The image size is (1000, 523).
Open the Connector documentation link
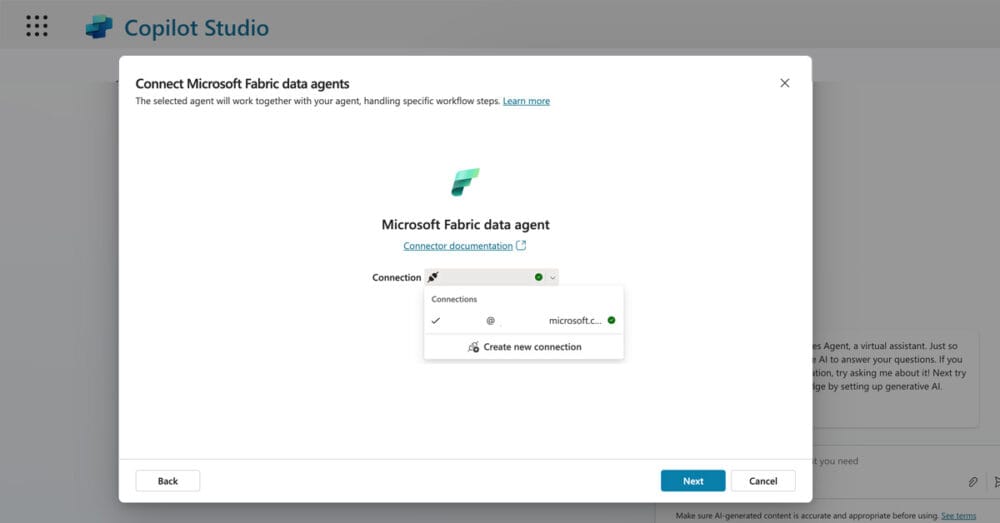(458, 246)
